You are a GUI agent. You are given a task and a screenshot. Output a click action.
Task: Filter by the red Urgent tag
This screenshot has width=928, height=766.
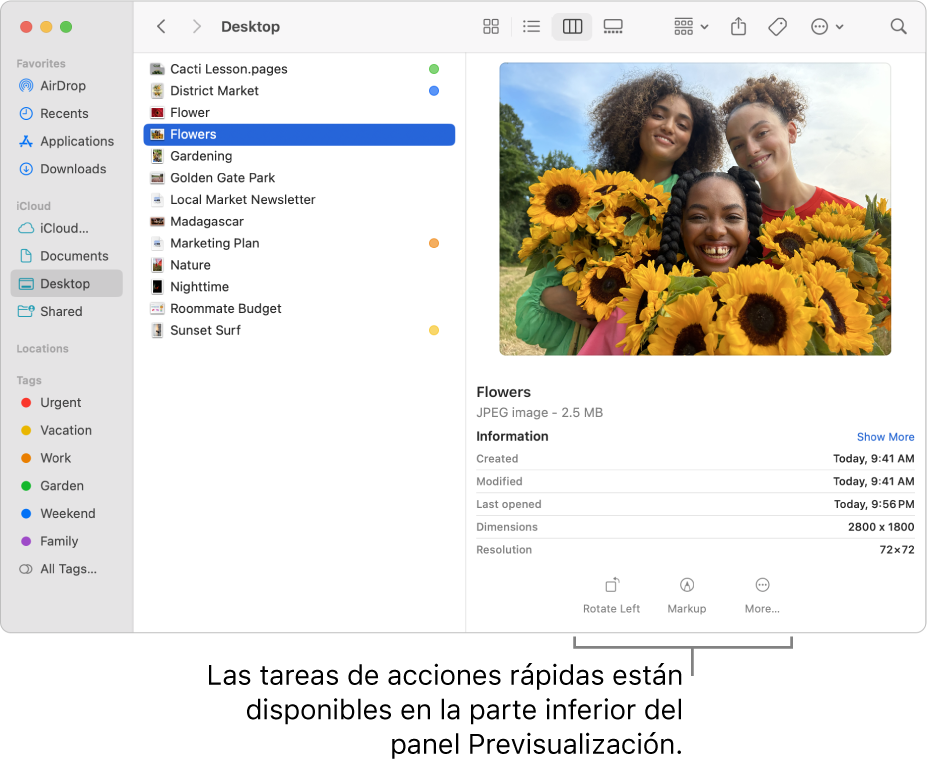[60, 403]
